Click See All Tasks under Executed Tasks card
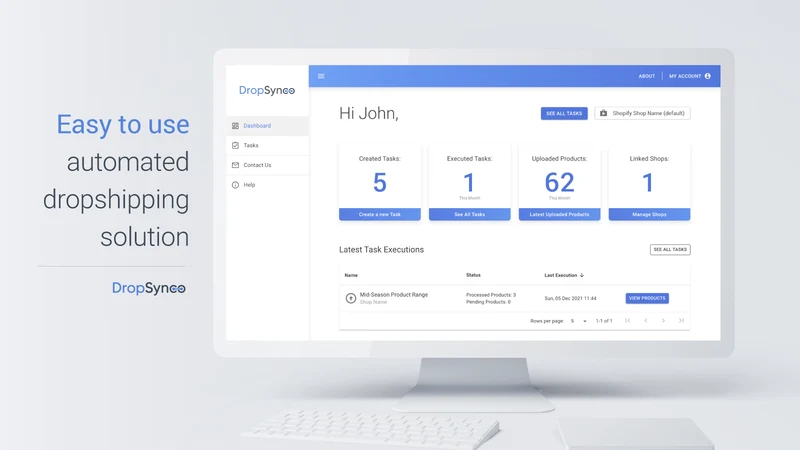This screenshot has height=450, width=800. click(x=469, y=214)
